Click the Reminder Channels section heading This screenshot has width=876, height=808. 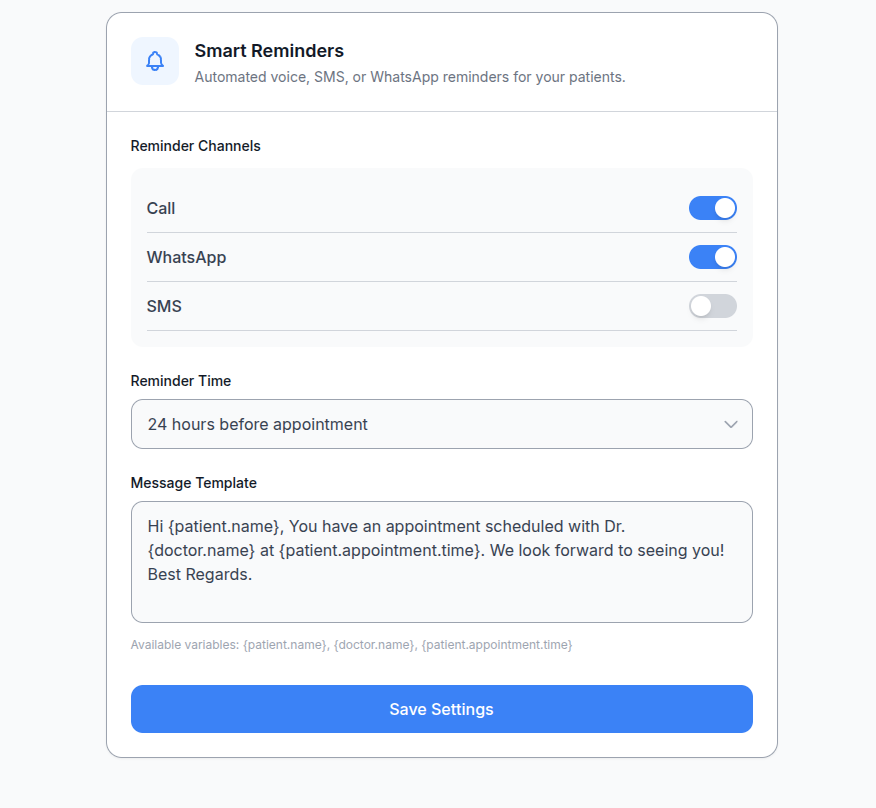(x=195, y=146)
